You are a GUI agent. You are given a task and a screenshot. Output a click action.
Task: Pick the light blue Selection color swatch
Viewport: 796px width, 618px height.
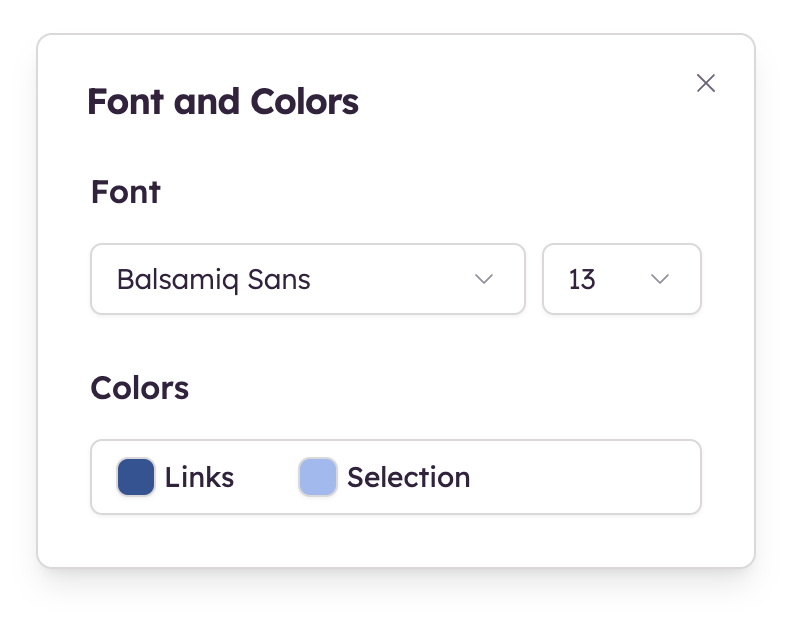318,477
